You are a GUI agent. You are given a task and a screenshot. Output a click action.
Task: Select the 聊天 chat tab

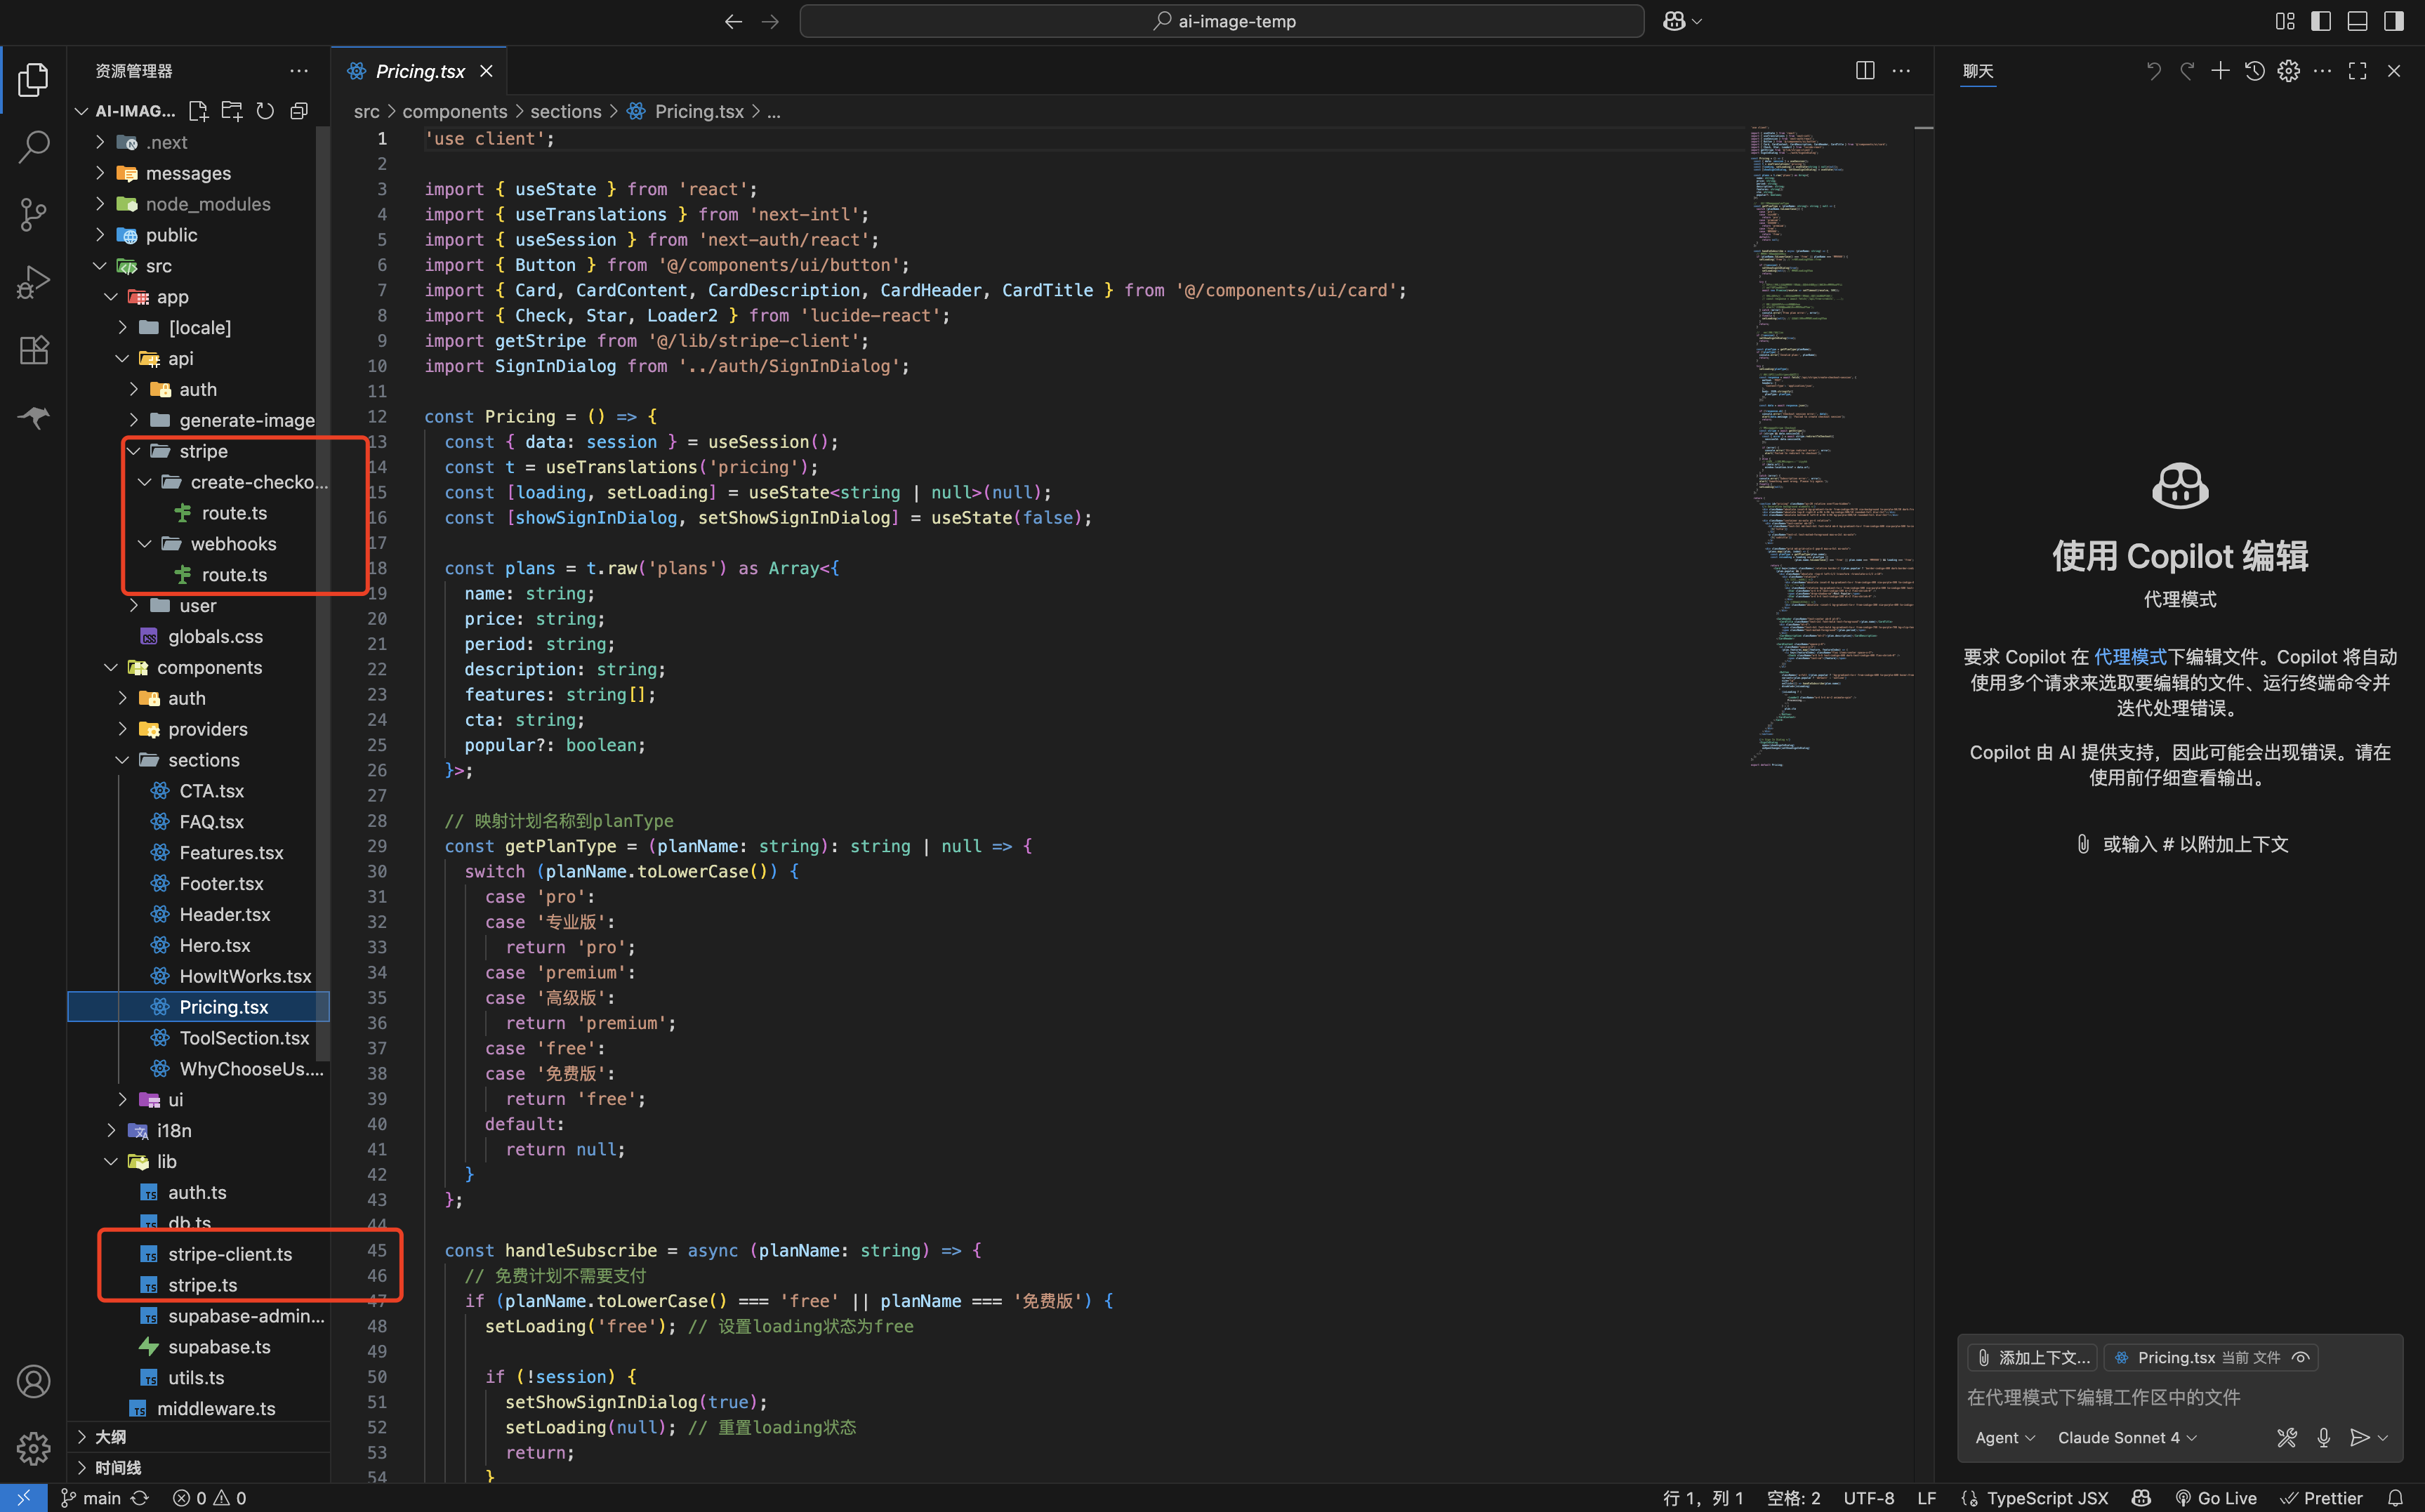(1977, 71)
